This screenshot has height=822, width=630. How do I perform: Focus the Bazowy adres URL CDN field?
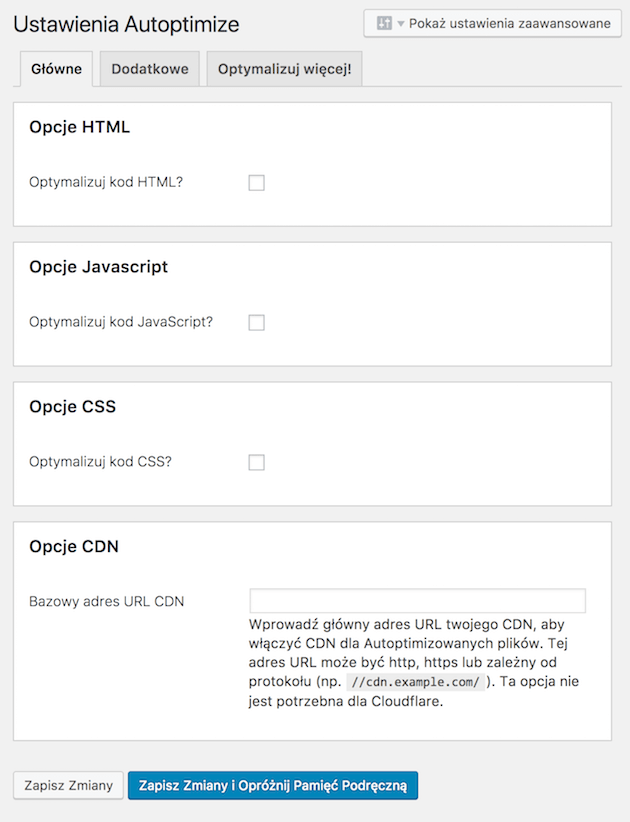[x=418, y=601]
